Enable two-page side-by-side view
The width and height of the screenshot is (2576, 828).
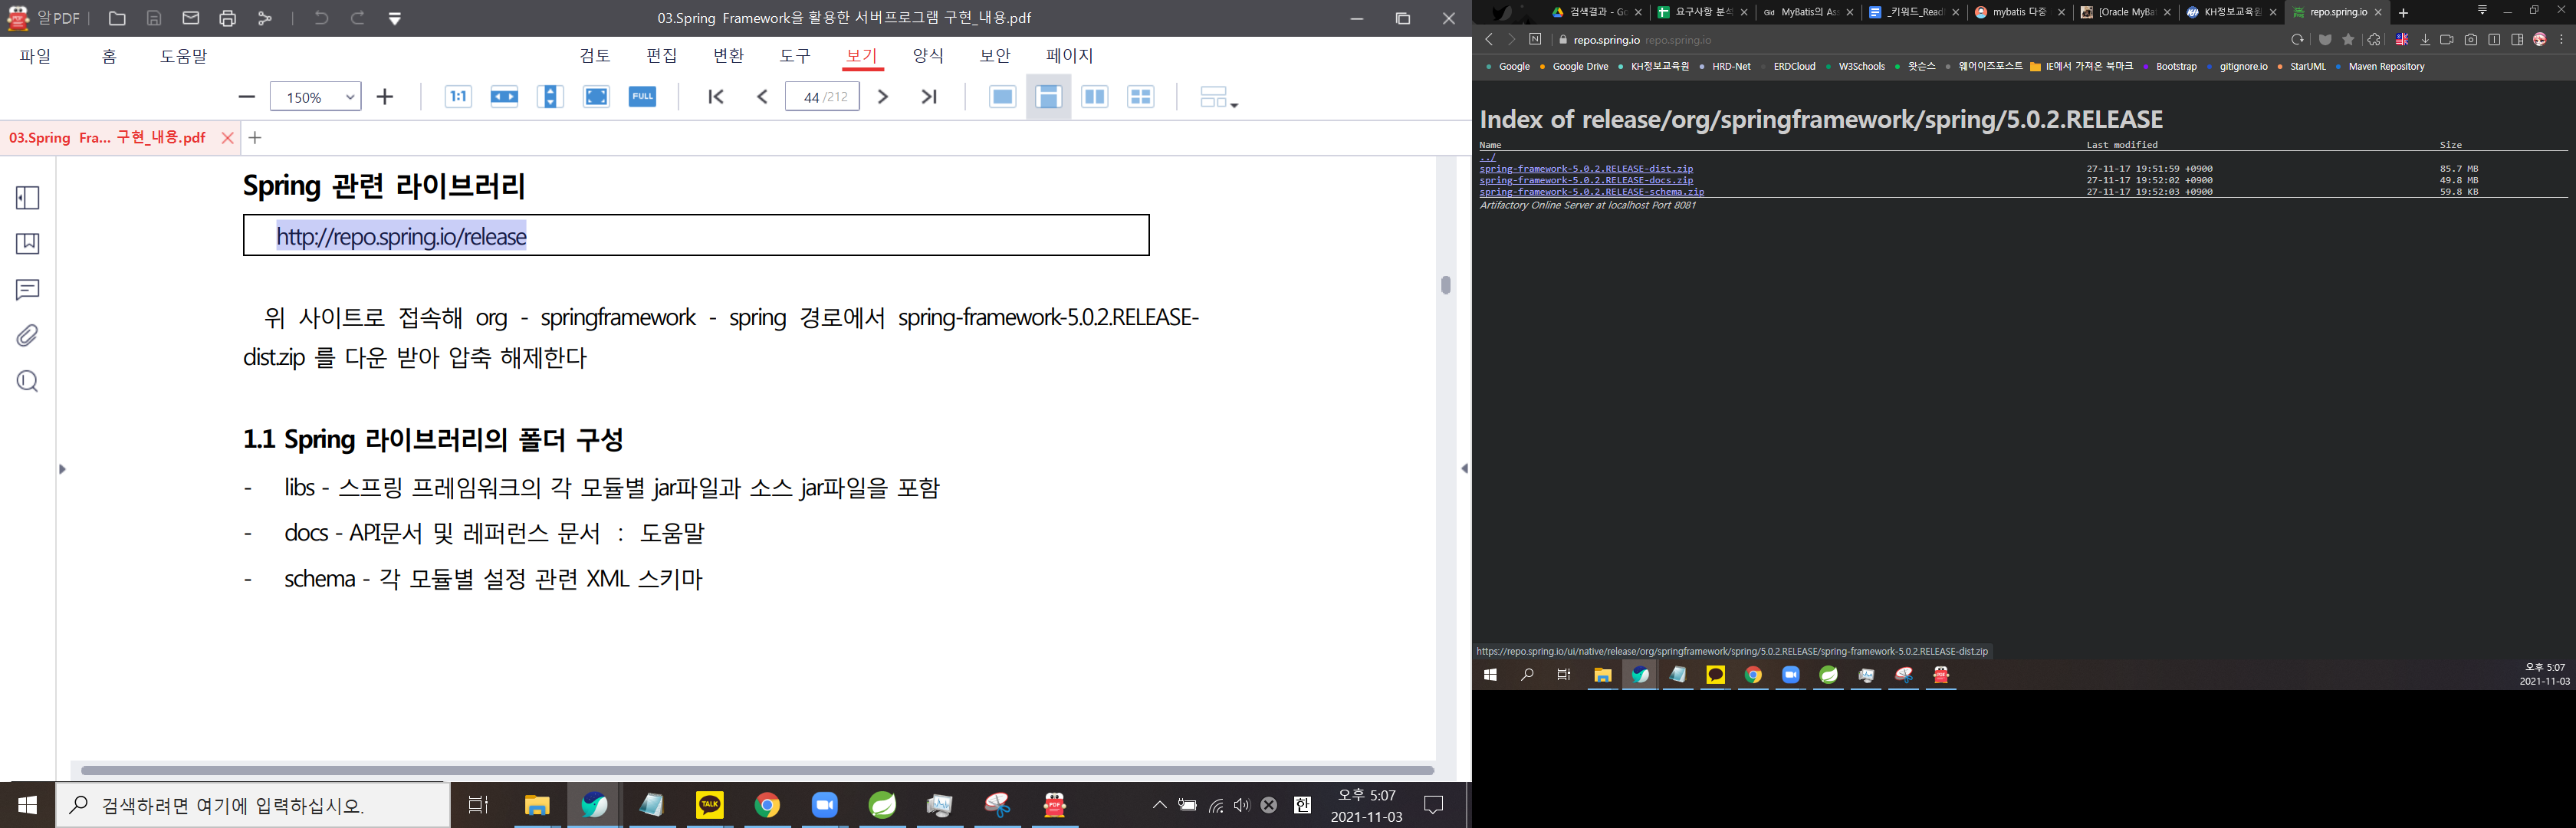point(1095,97)
